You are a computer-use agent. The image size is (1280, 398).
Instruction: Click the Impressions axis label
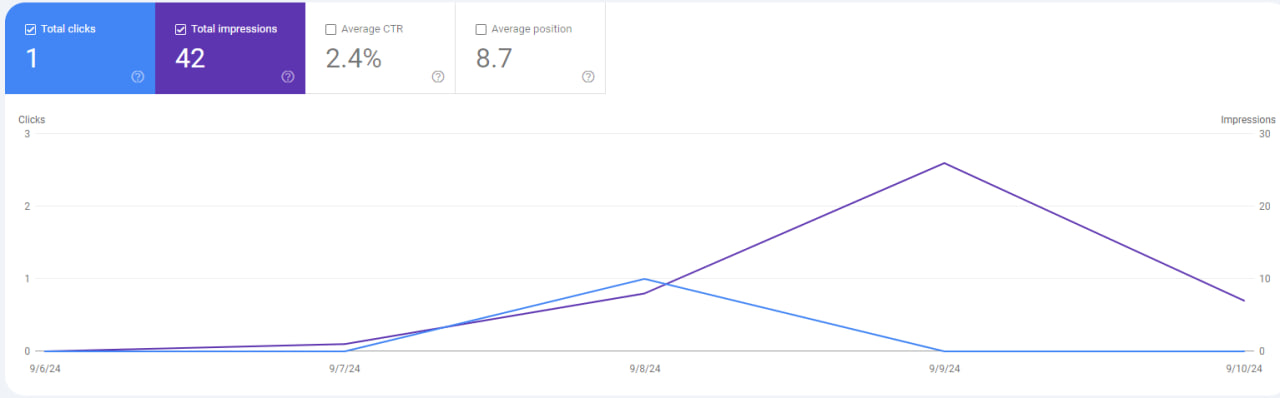click(x=1248, y=120)
